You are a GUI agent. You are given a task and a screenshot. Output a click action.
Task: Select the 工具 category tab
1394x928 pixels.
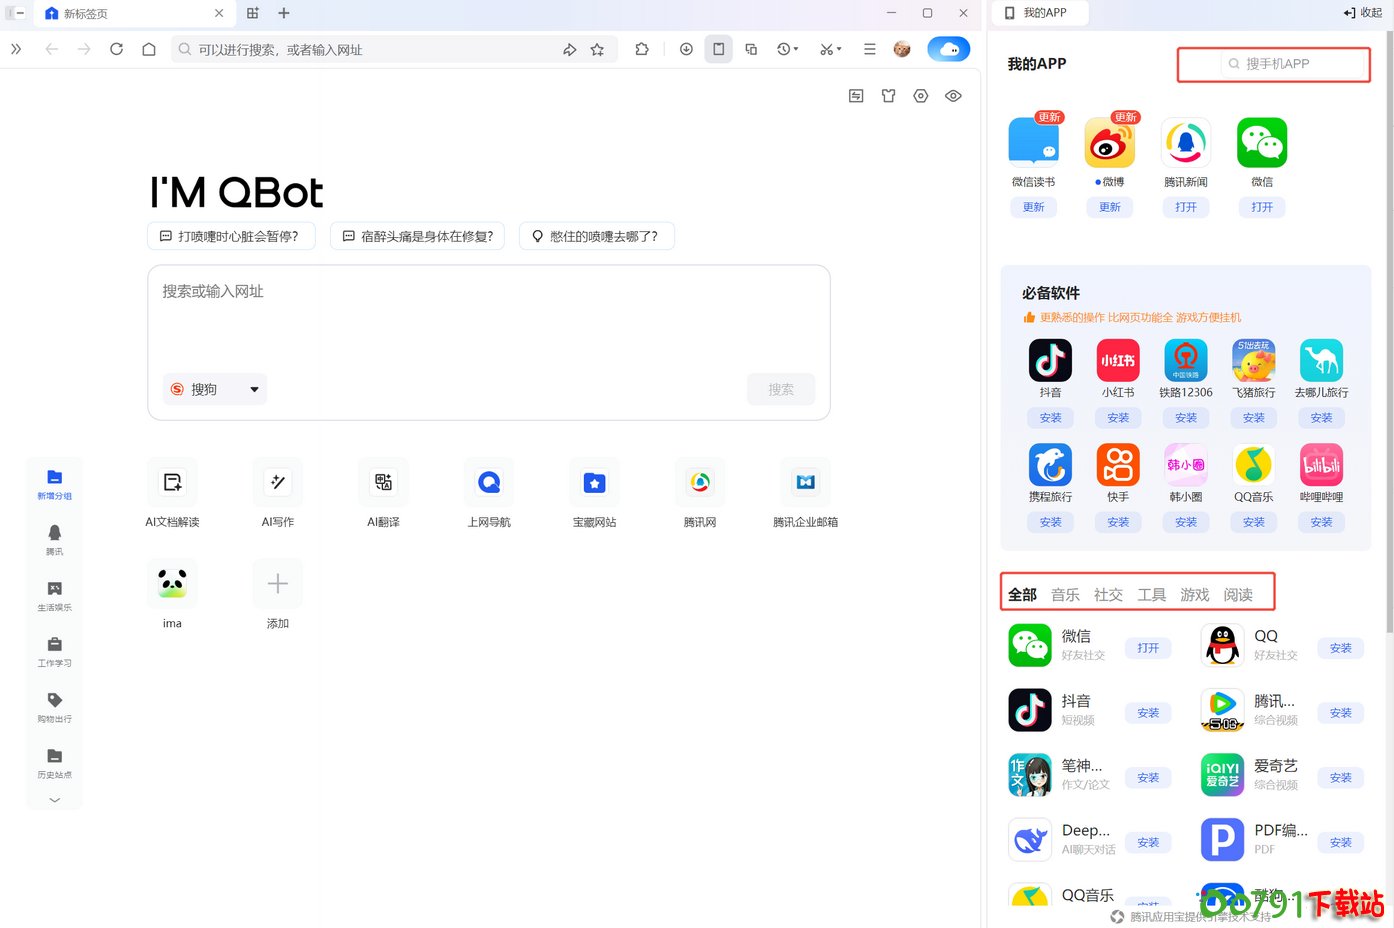tap(1151, 593)
